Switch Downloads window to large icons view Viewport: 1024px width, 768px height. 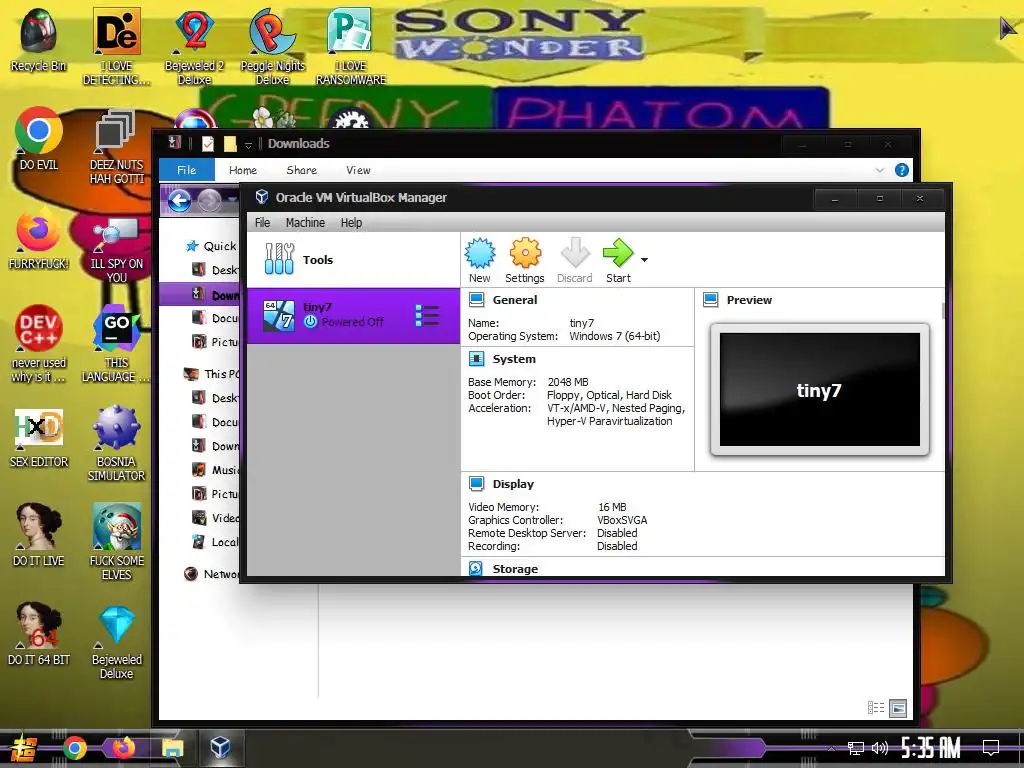coord(899,708)
